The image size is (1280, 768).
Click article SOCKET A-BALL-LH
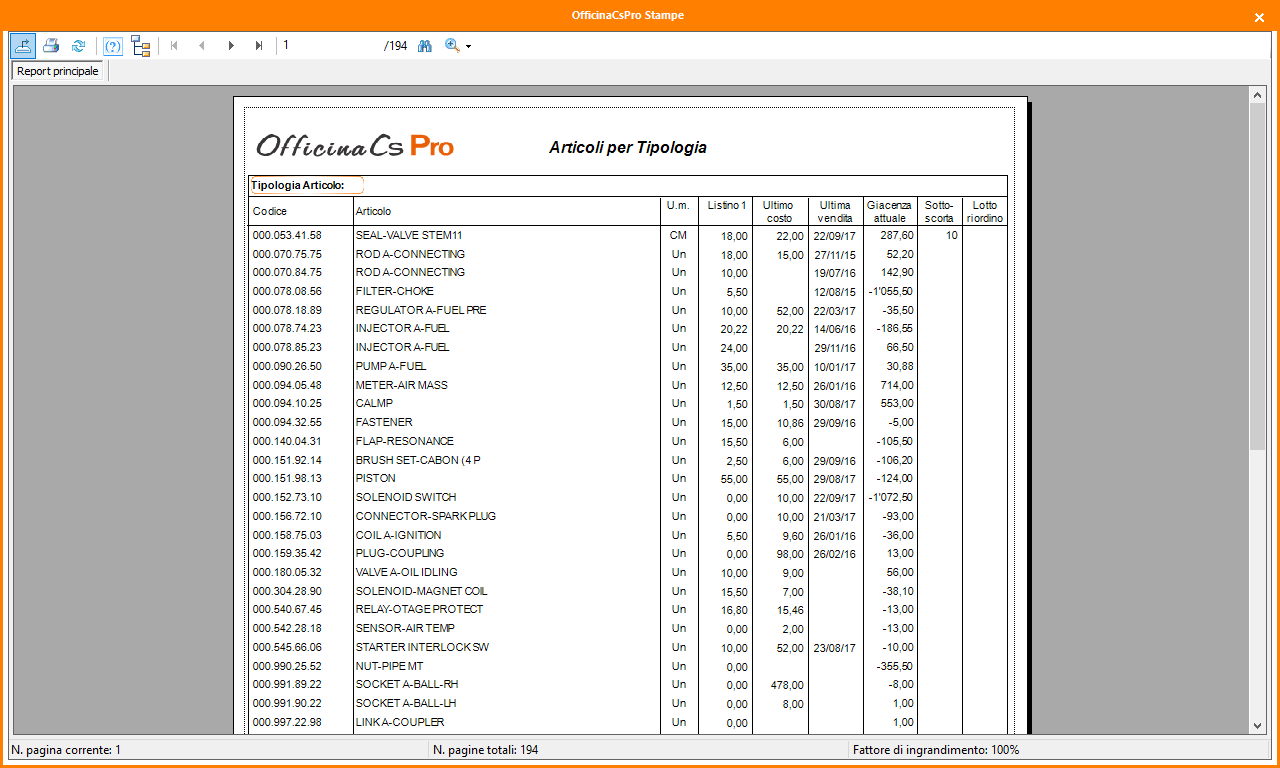click(x=406, y=703)
